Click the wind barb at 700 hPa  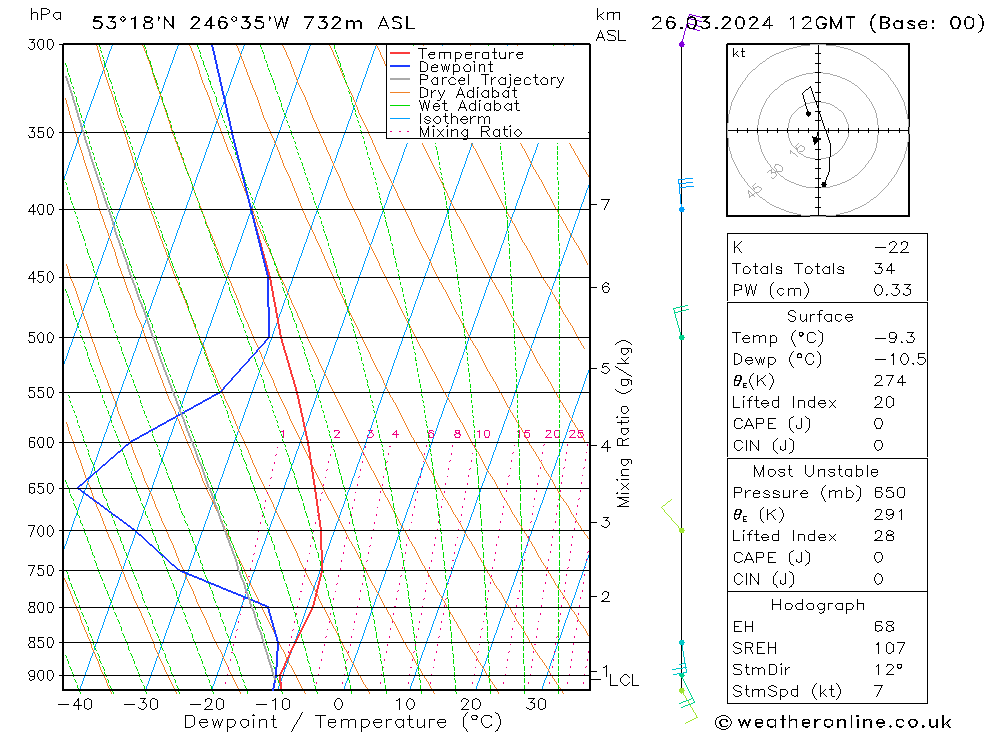click(x=673, y=516)
